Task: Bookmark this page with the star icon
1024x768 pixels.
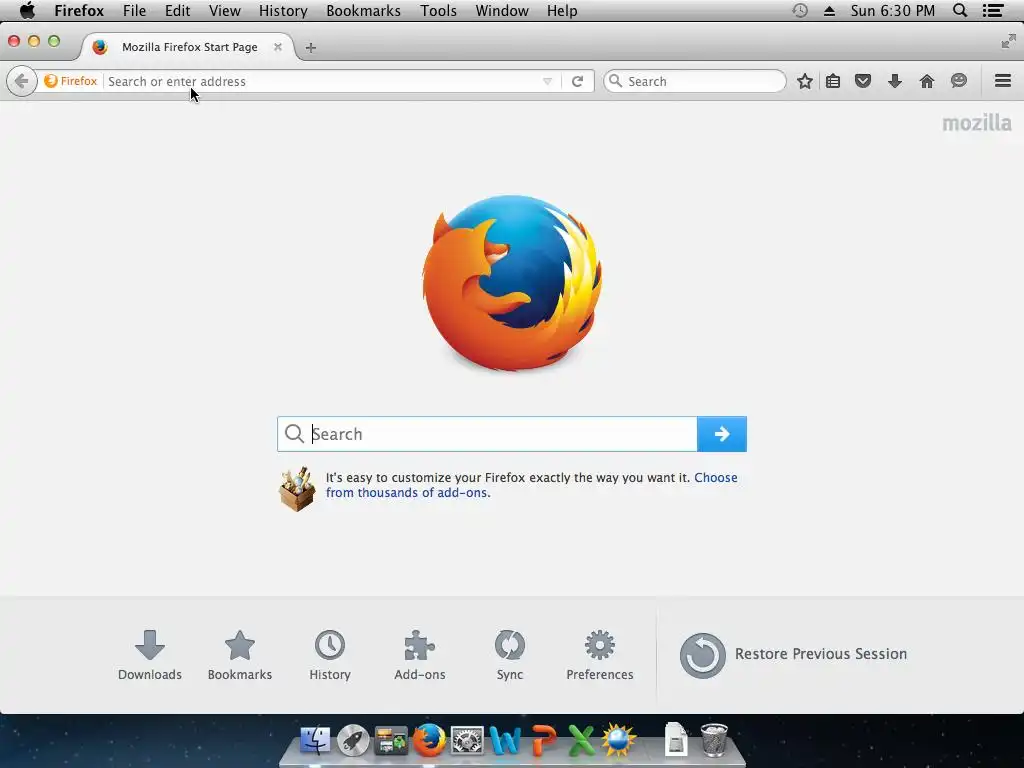Action: (x=805, y=82)
